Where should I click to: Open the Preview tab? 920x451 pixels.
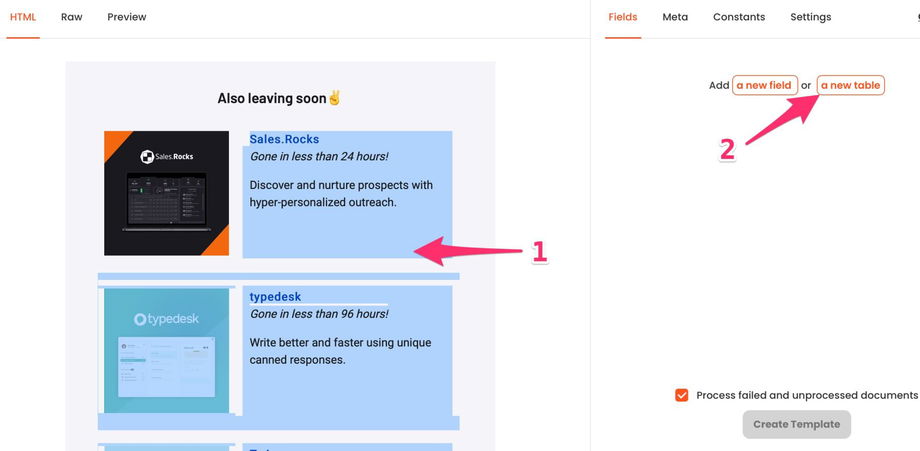tap(127, 17)
